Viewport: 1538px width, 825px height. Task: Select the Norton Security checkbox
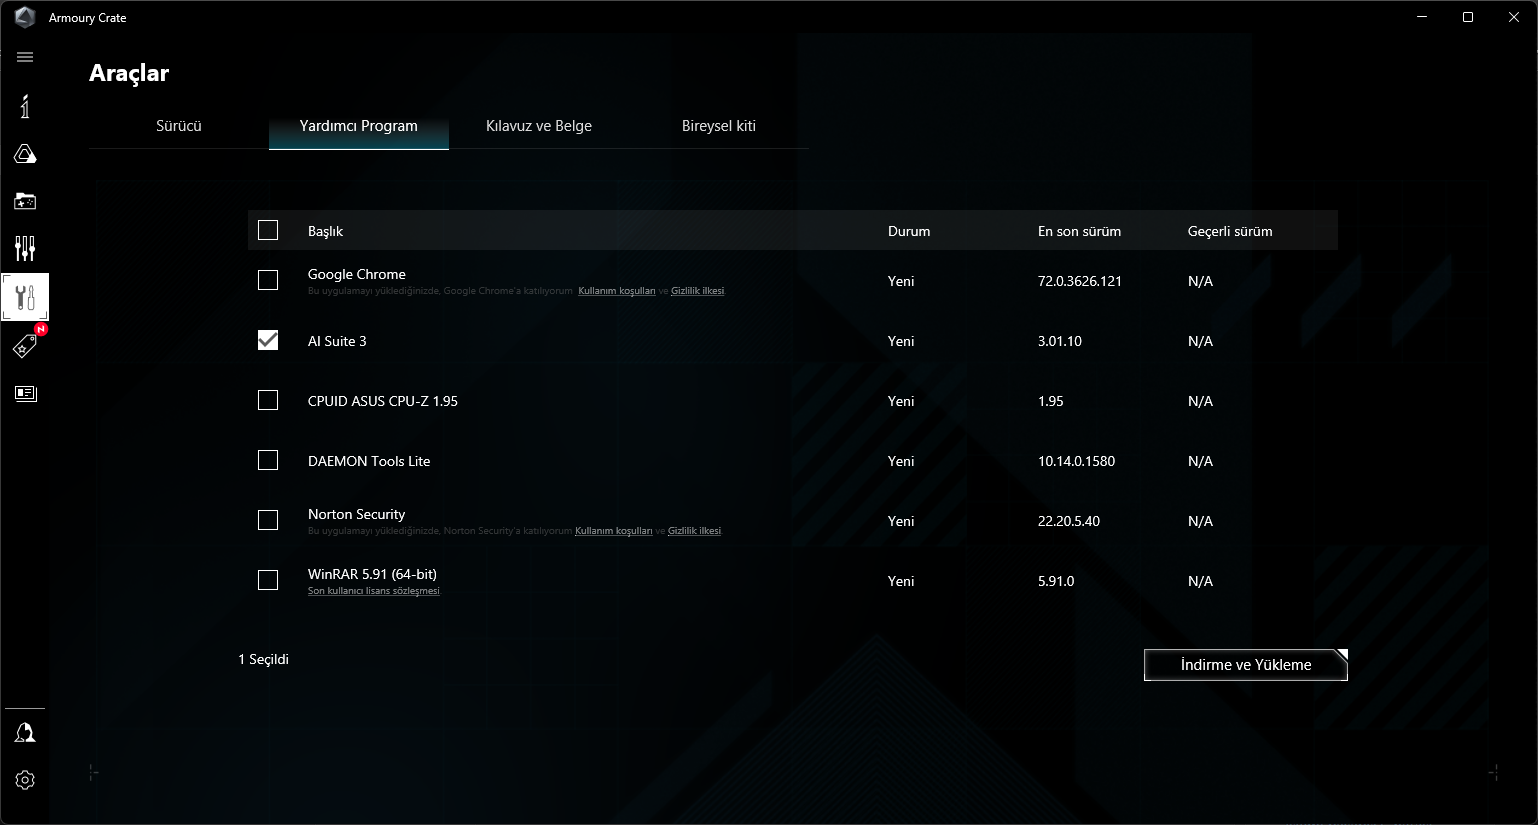pos(268,520)
